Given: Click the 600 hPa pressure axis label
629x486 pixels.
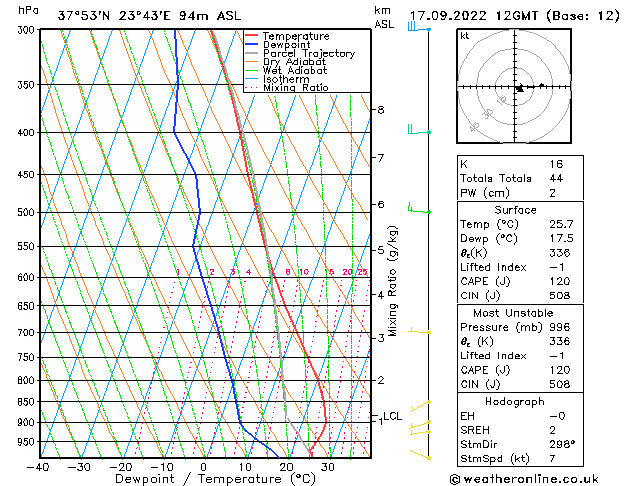Looking at the screenshot, I should click(x=26, y=277).
